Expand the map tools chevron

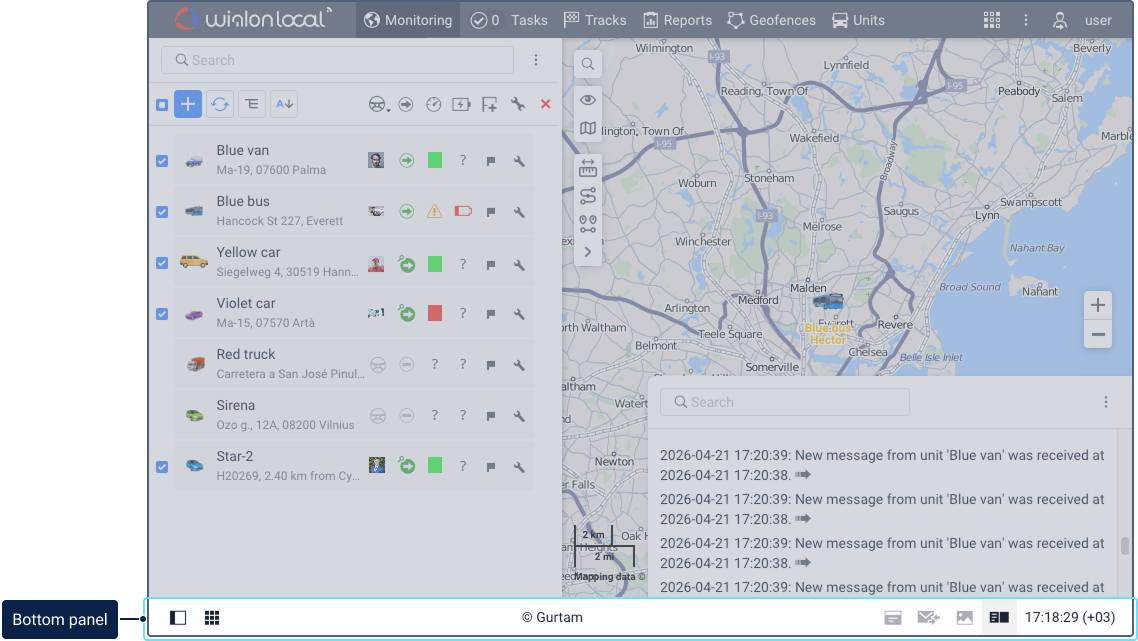click(x=588, y=252)
